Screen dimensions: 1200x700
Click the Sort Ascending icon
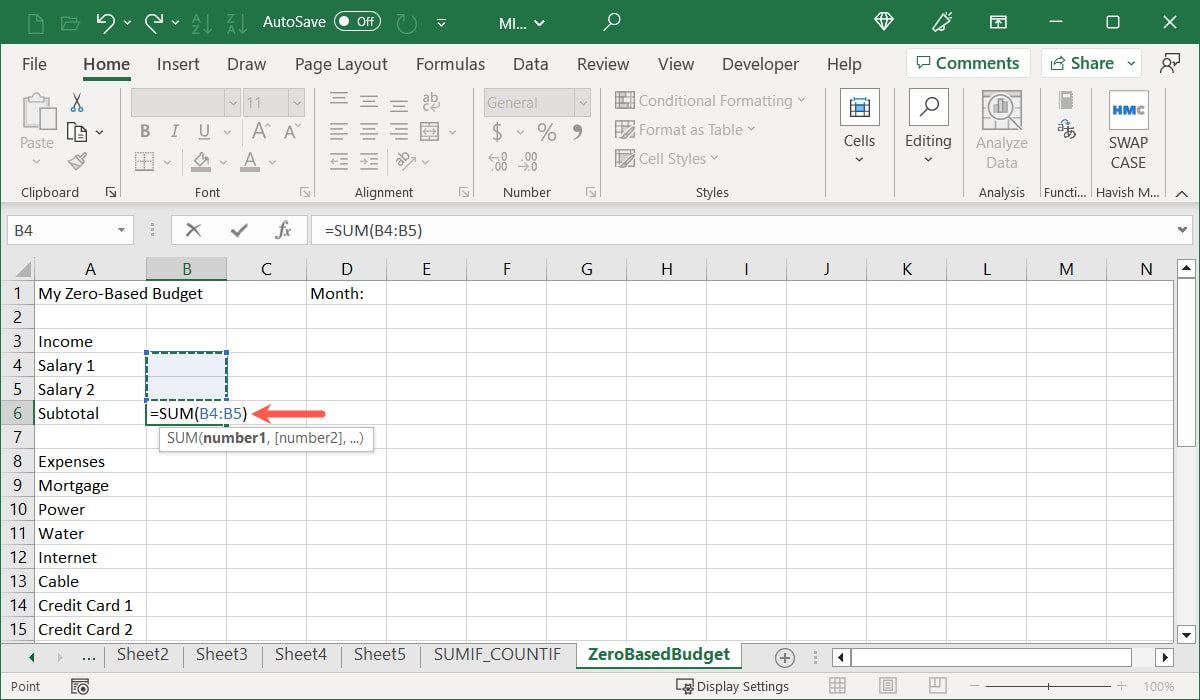click(201, 22)
